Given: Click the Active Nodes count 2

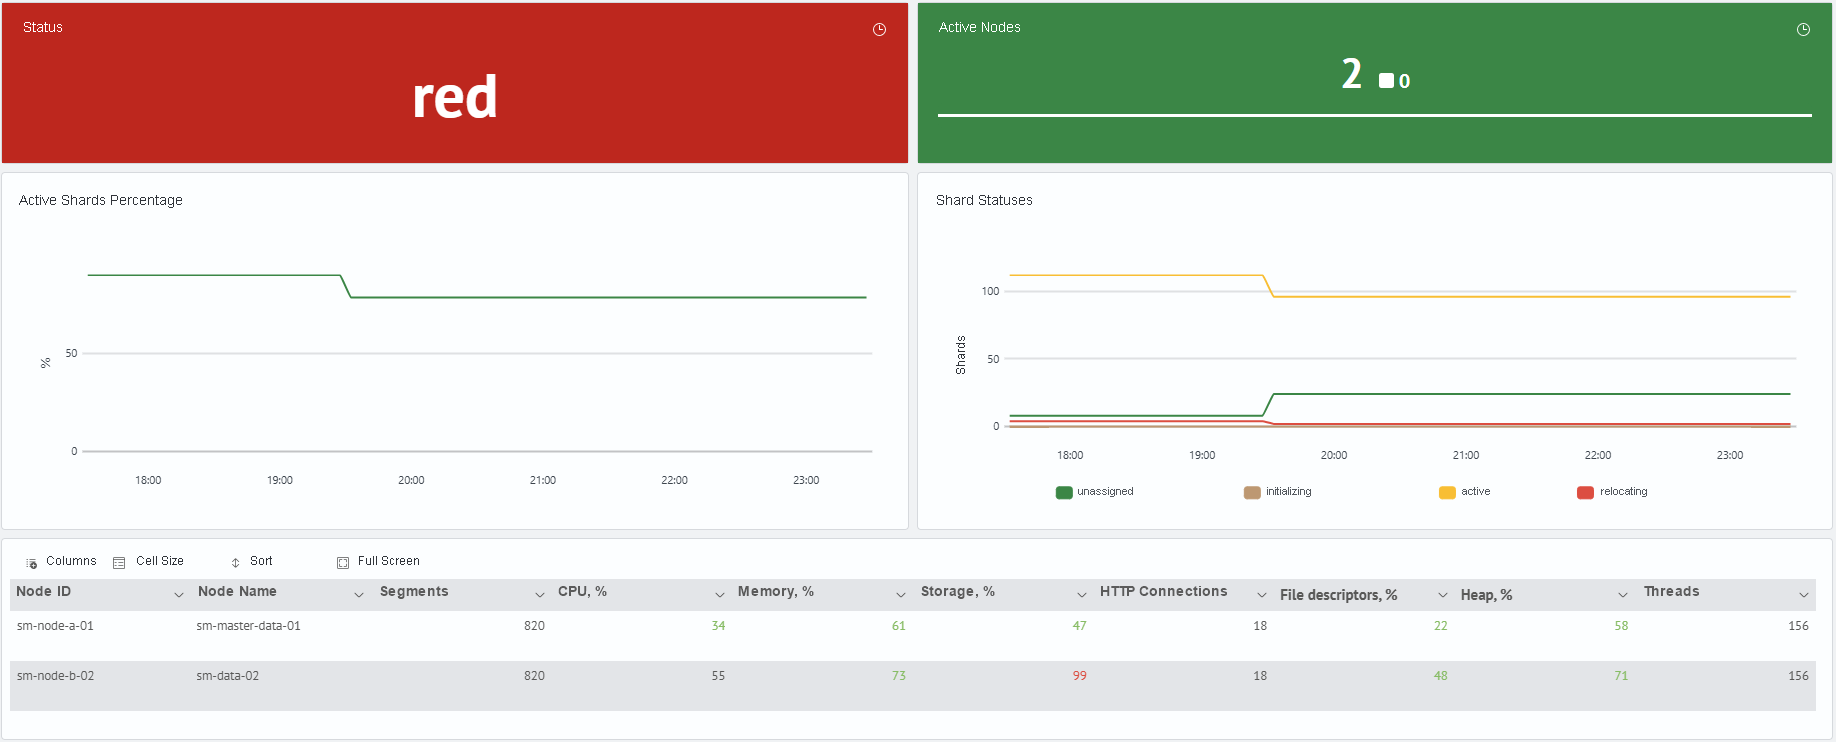Looking at the screenshot, I should click(x=1351, y=74).
